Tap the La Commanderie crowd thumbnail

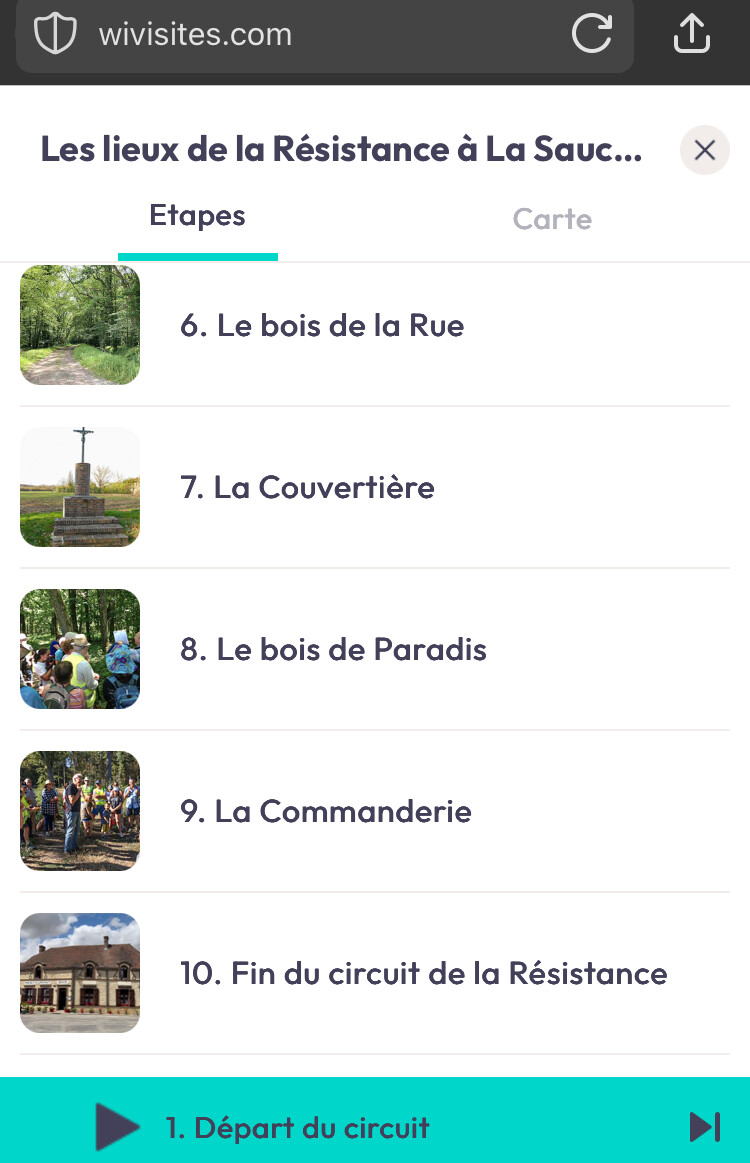80,811
